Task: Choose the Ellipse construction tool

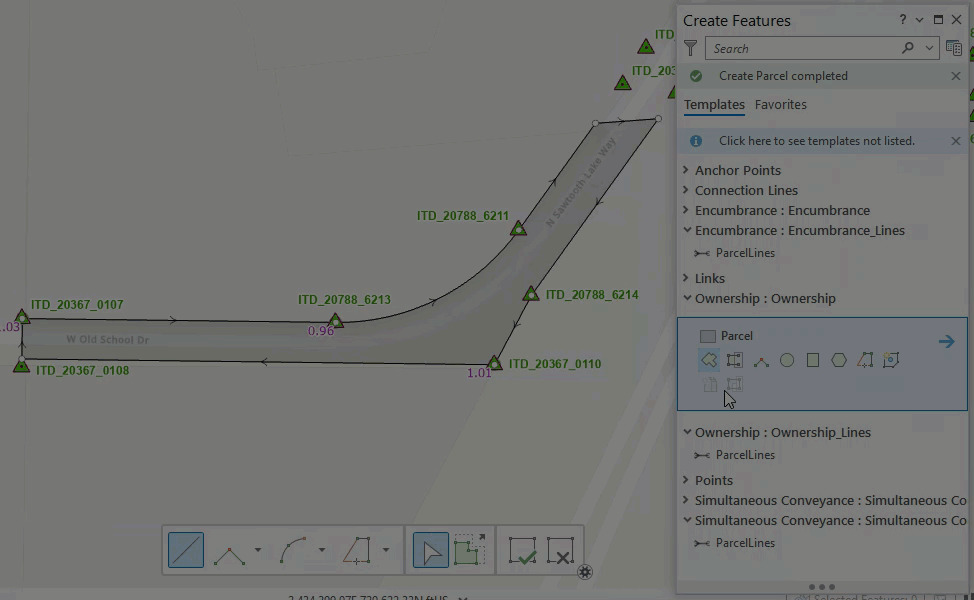Action: pyautogui.click(x=840, y=360)
